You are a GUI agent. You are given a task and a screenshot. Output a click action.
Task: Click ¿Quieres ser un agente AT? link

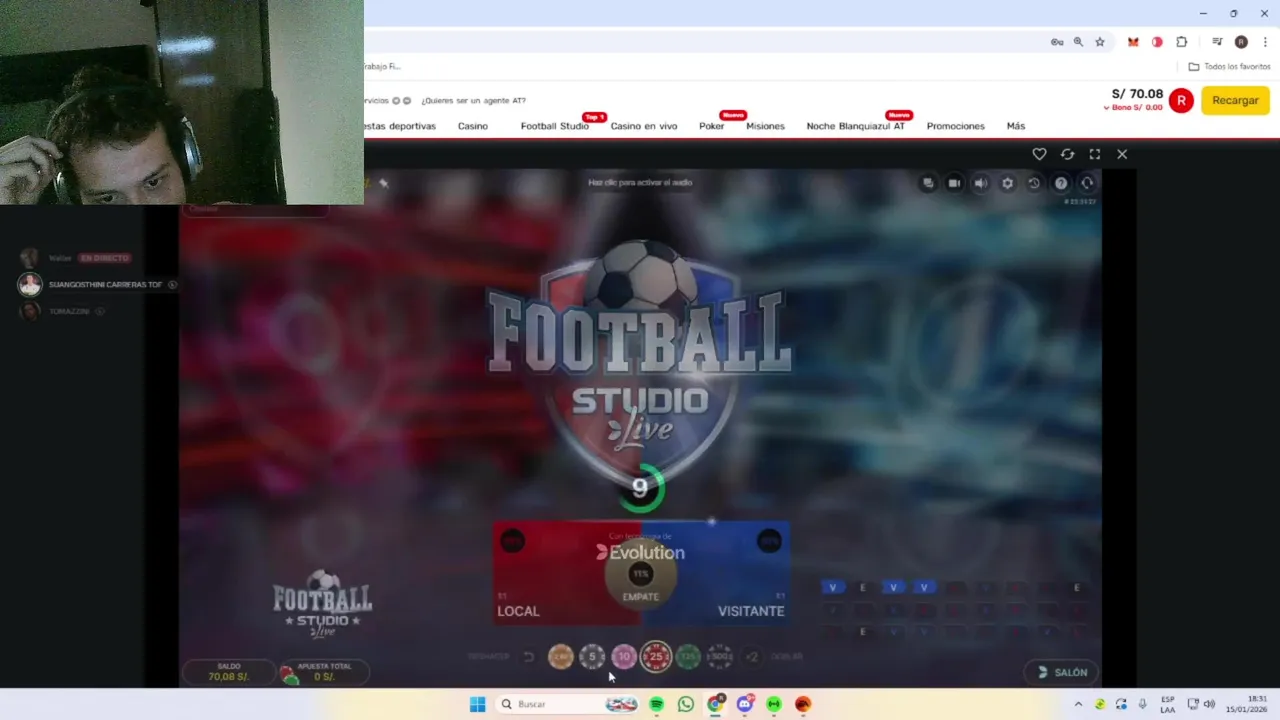click(473, 100)
